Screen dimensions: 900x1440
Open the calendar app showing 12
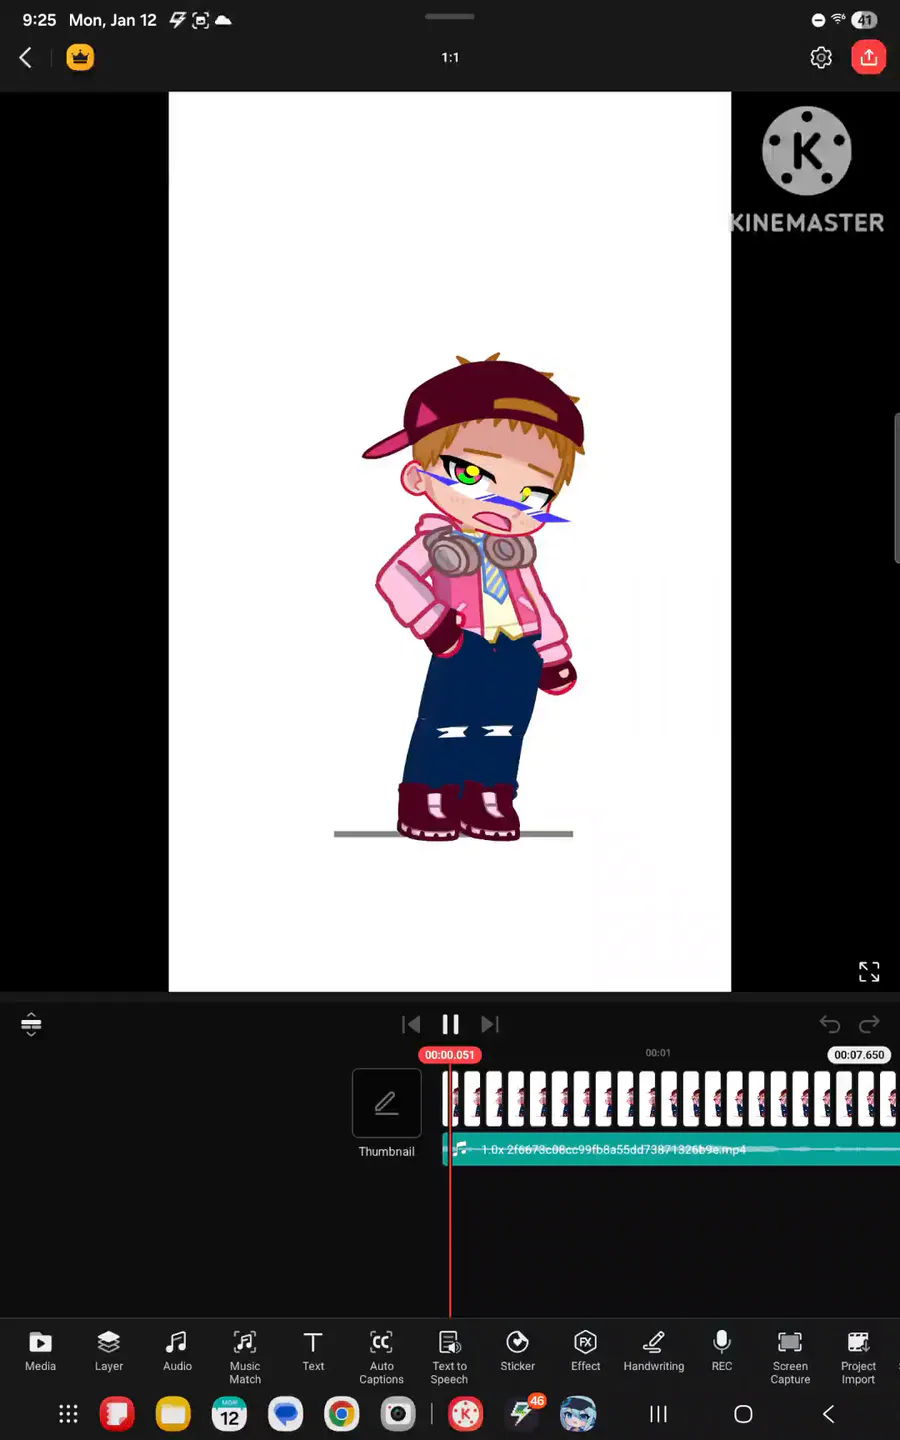229,1414
